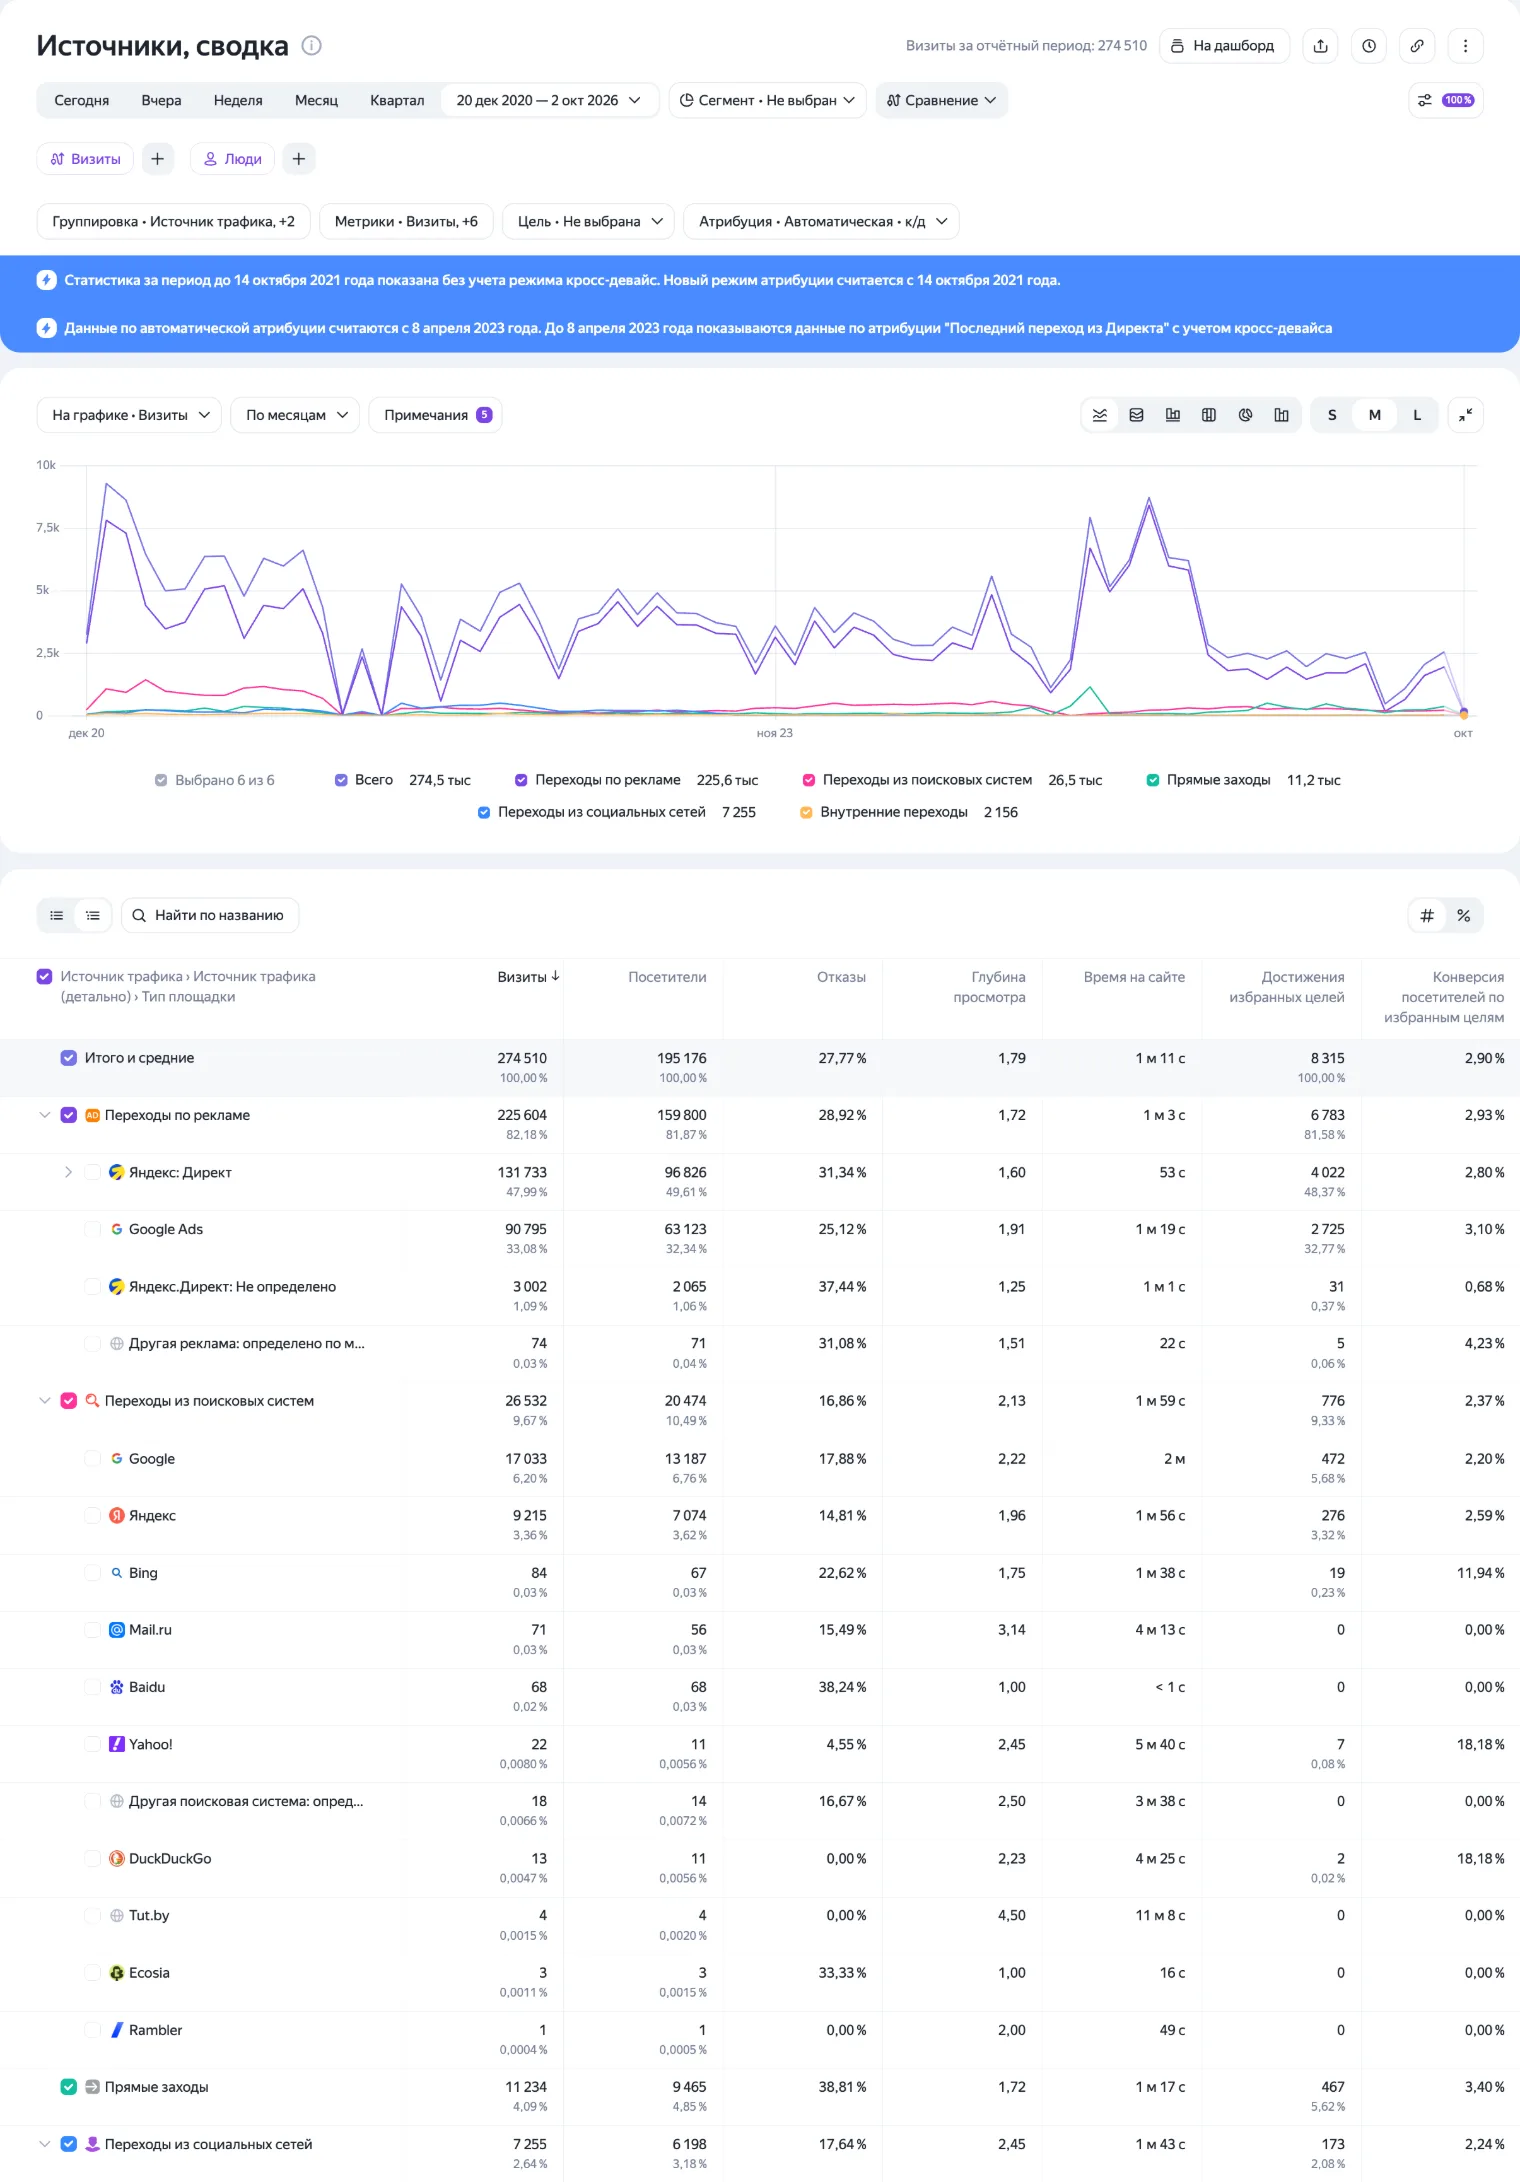Check the Яндекс: Директ row checkbox
The height and width of the screenshot is (2182, 1520).
coord(93,1172)
